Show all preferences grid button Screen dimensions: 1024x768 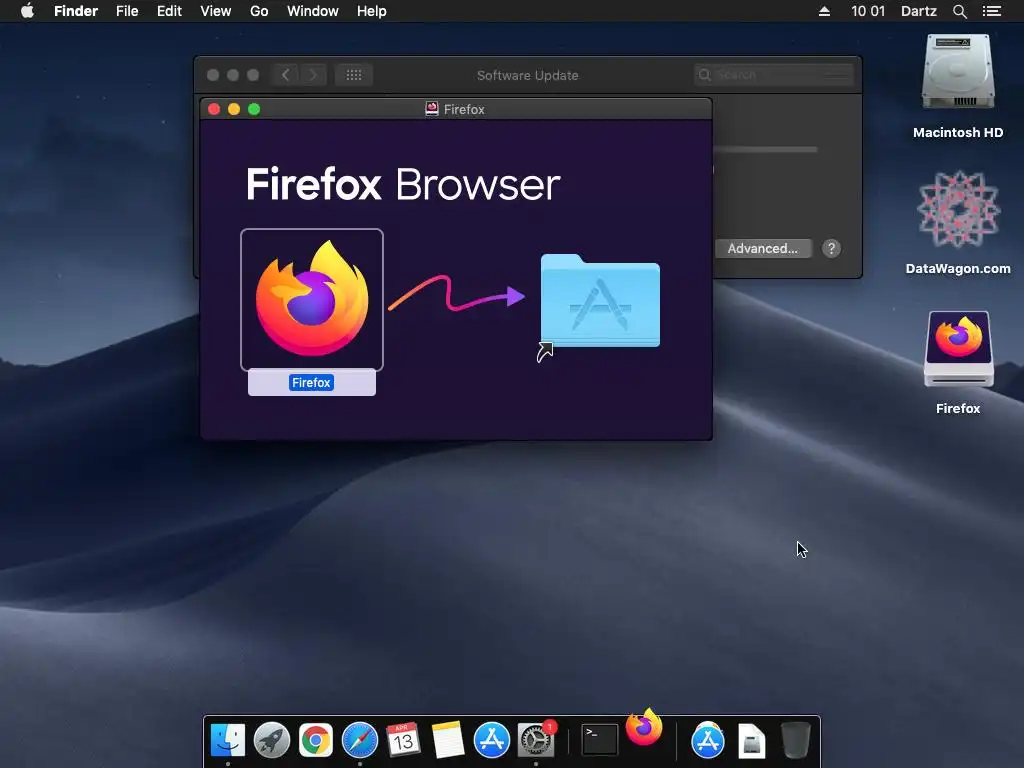[354, 75]
